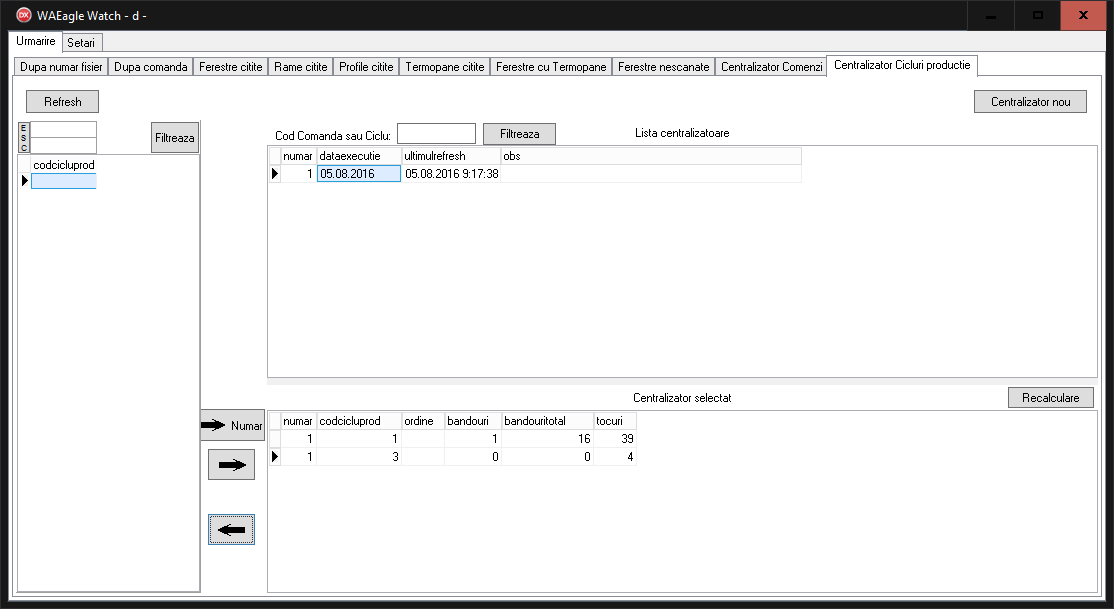Click upper filter input beside ESC

click(x=64, y=129)
